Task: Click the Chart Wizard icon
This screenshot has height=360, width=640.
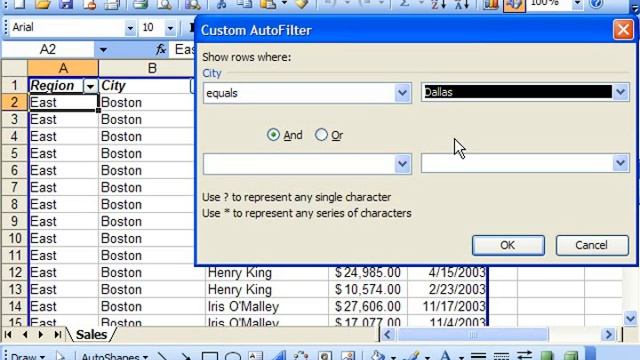Action: coord(491,4)
